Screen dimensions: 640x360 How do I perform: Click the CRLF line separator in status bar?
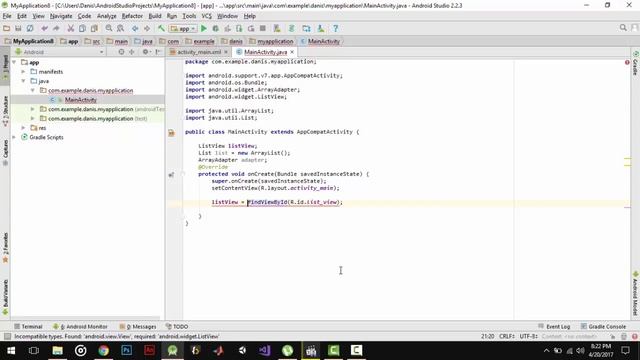[507, 336]
